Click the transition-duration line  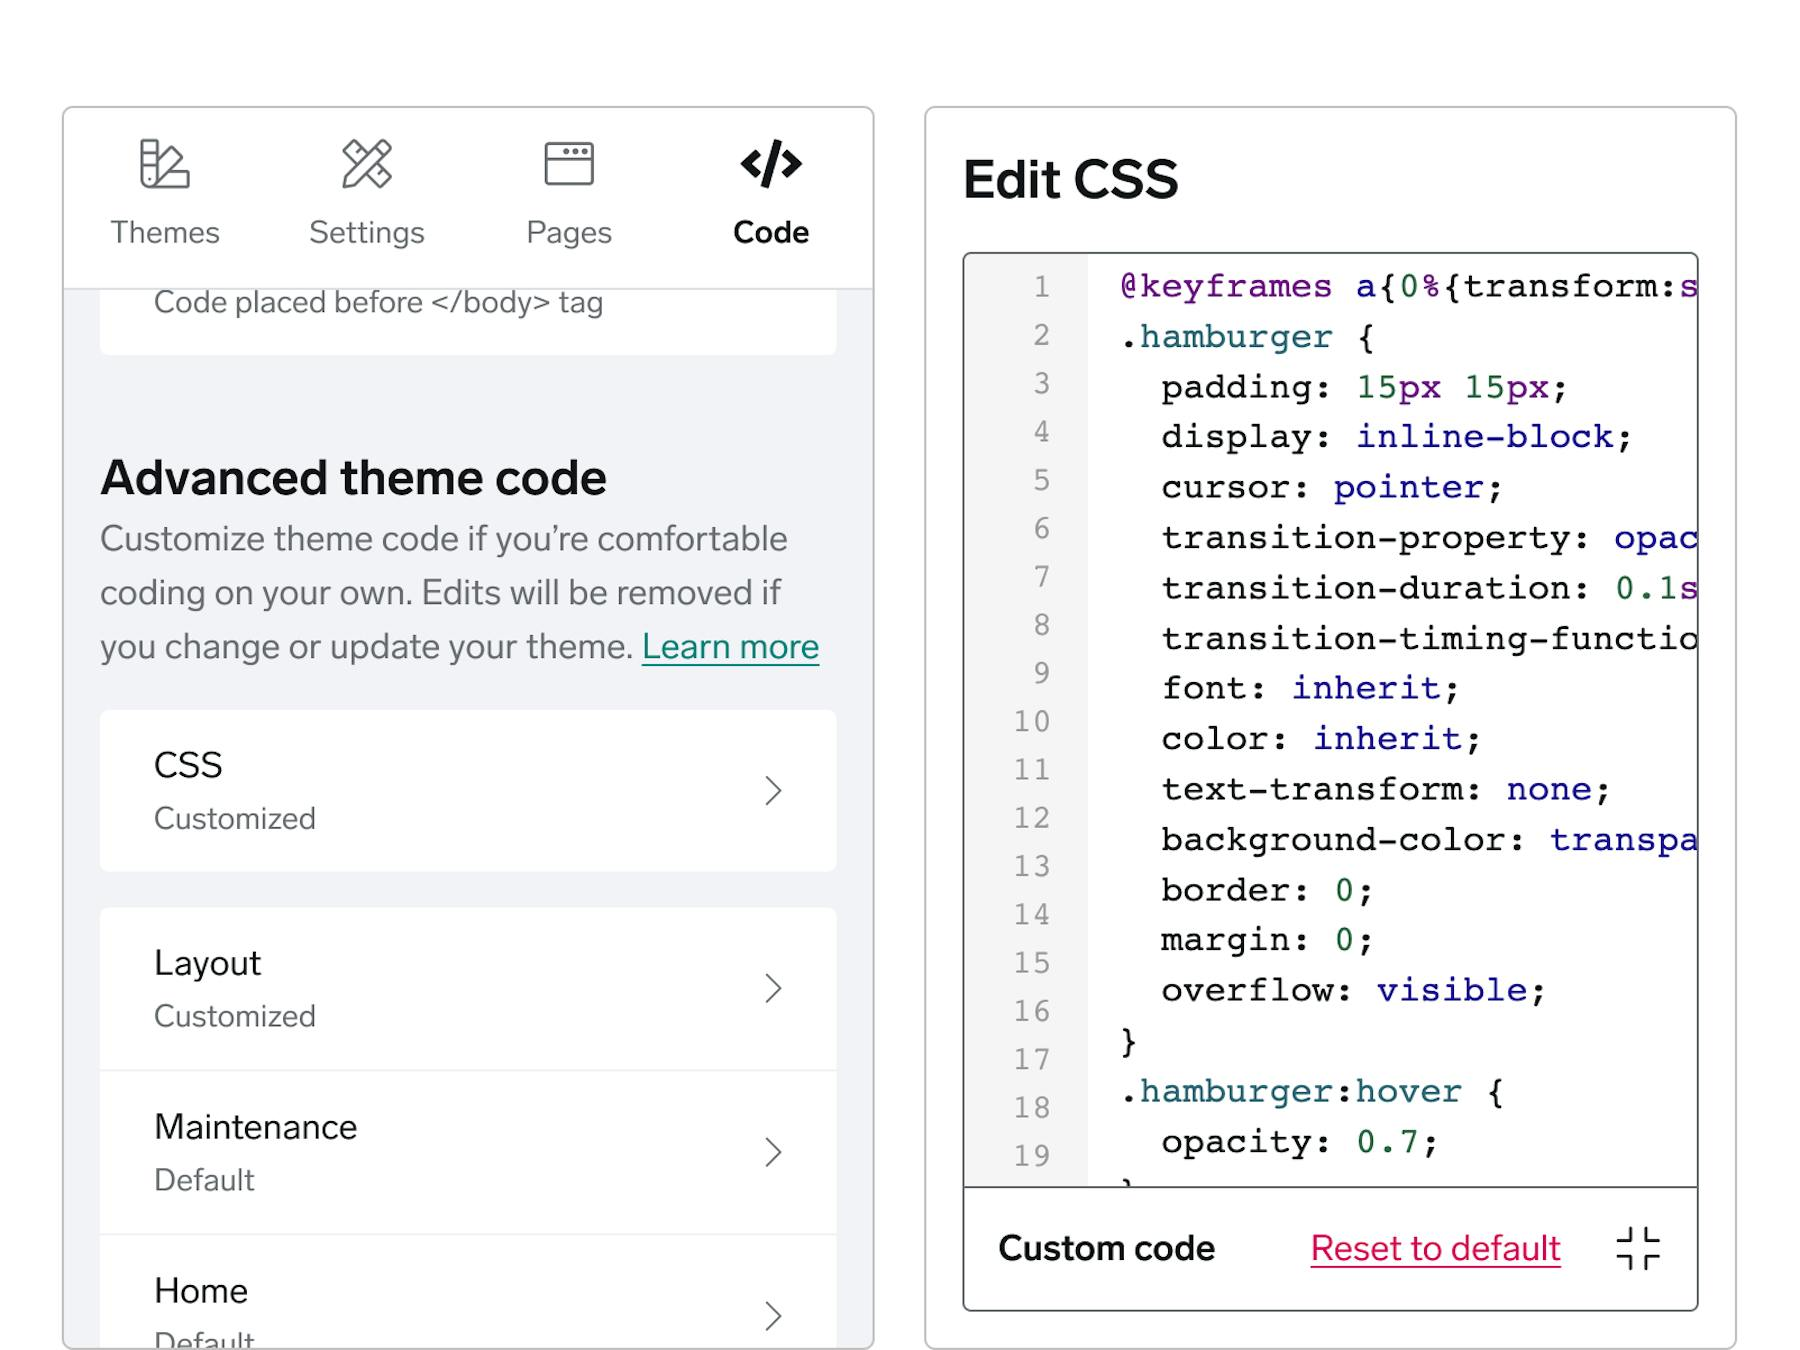[x=1428, y=588]
